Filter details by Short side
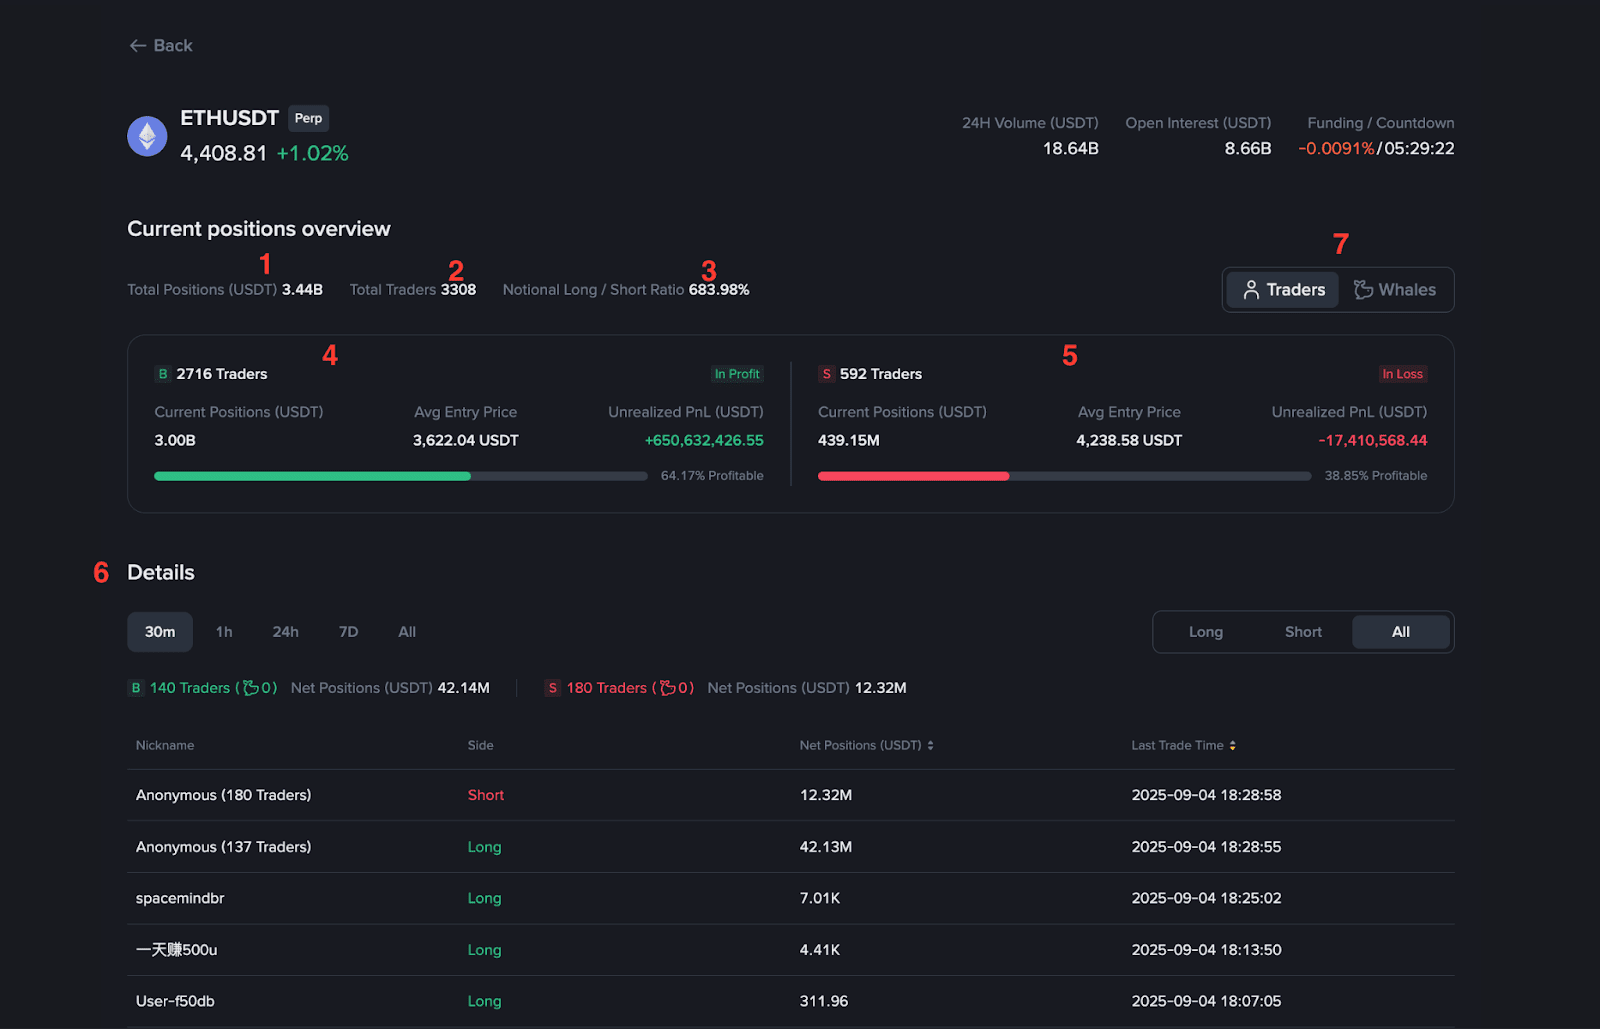The image size is (1600, 1029). 1303,632
